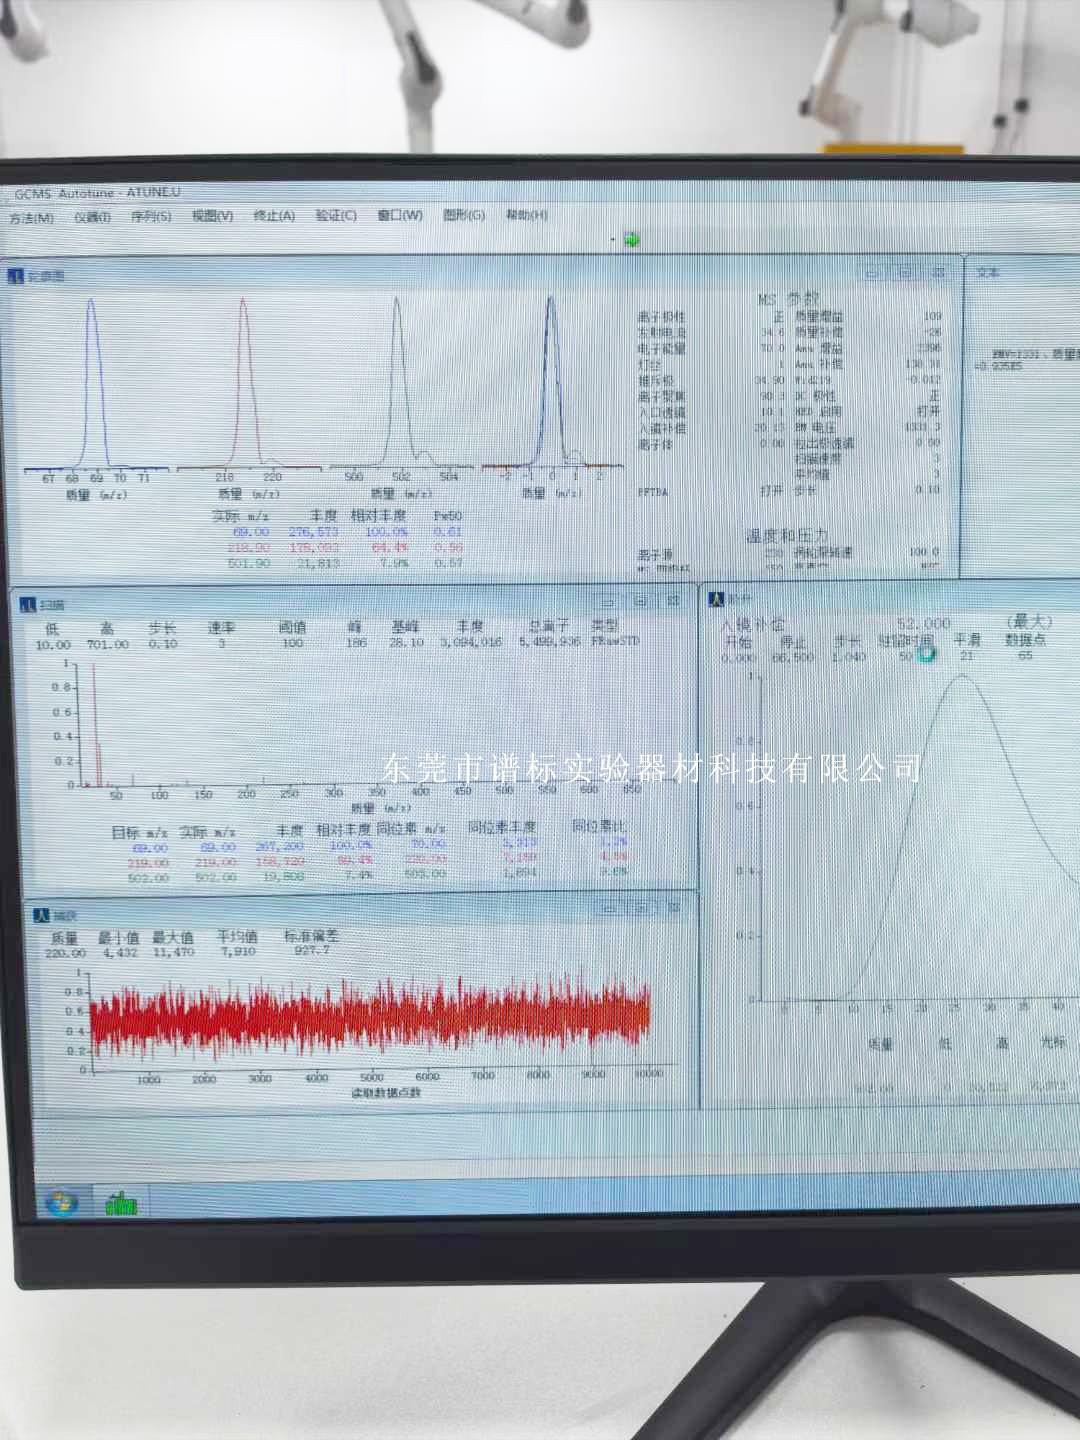Open the Windows Start menu

tap(62, 1202)
